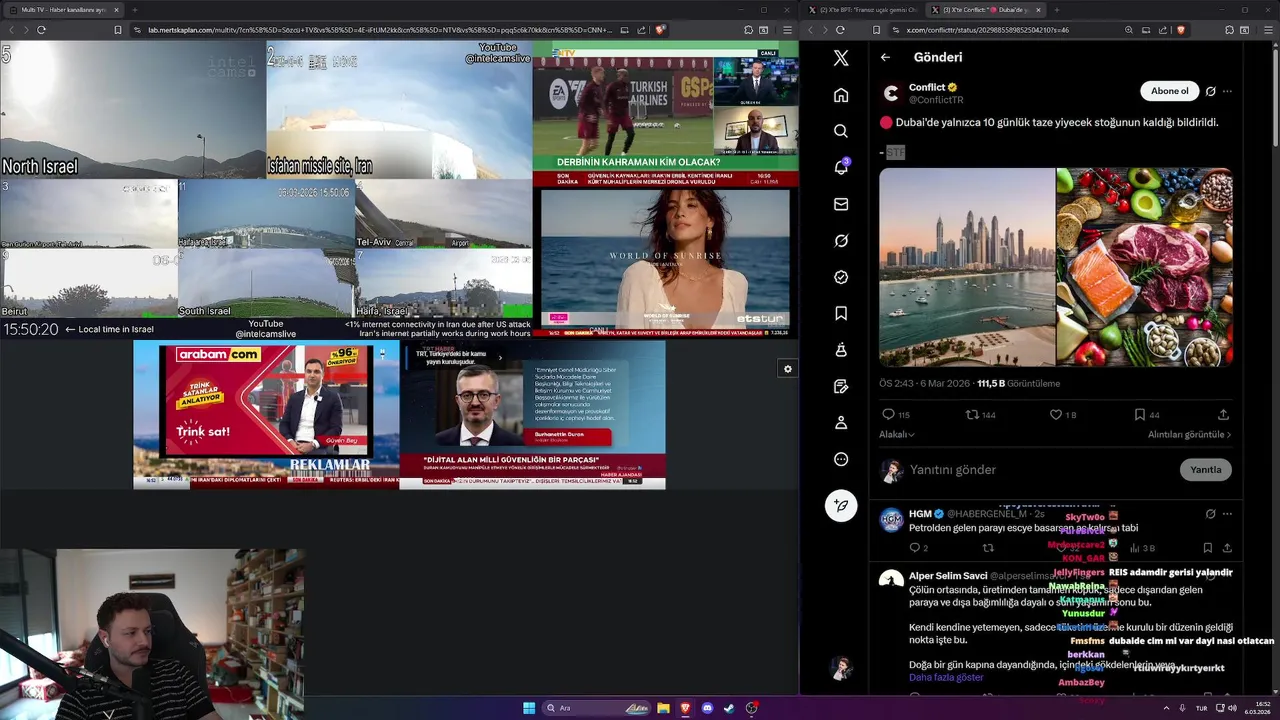Go to X Home feed icon
Screen dimensions: 1280x720
[x=841, y=95]
